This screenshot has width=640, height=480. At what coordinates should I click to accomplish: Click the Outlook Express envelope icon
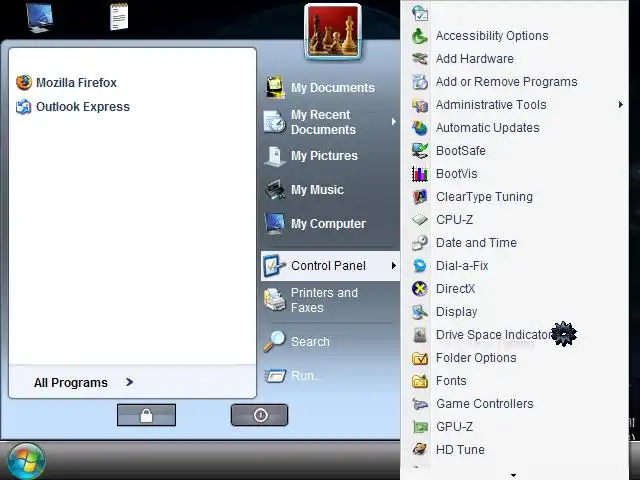click(x=24, y=107)
